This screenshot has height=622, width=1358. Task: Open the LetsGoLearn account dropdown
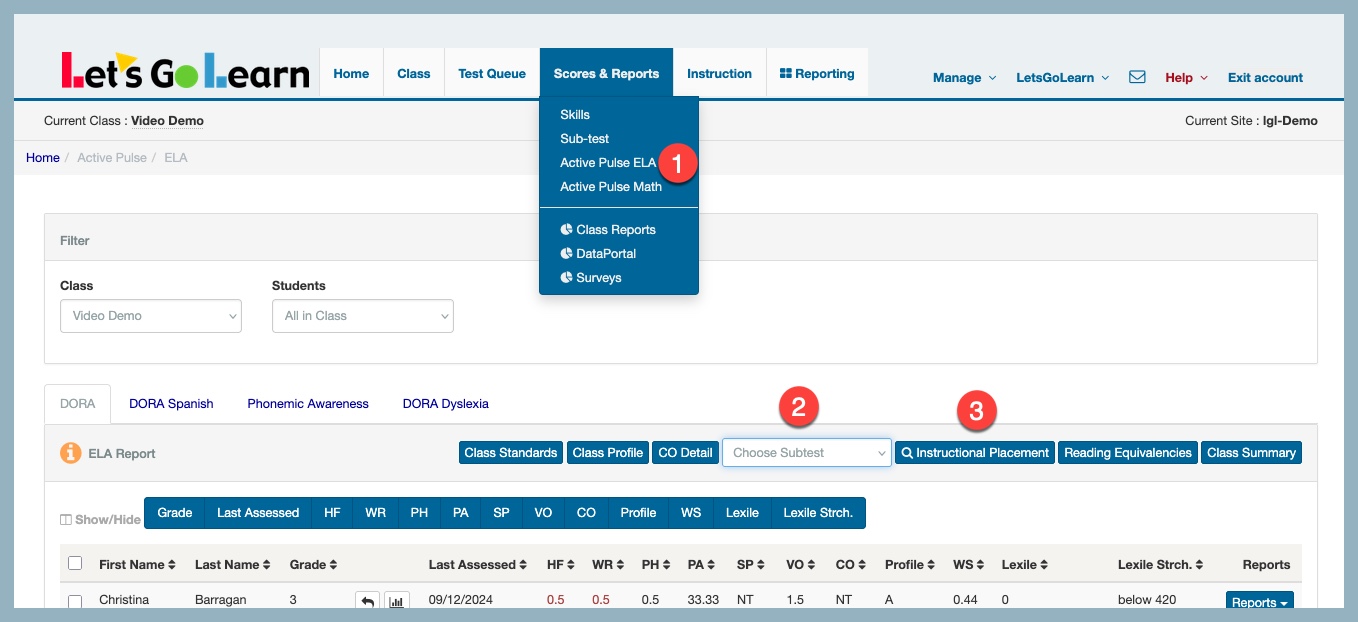1063,77
